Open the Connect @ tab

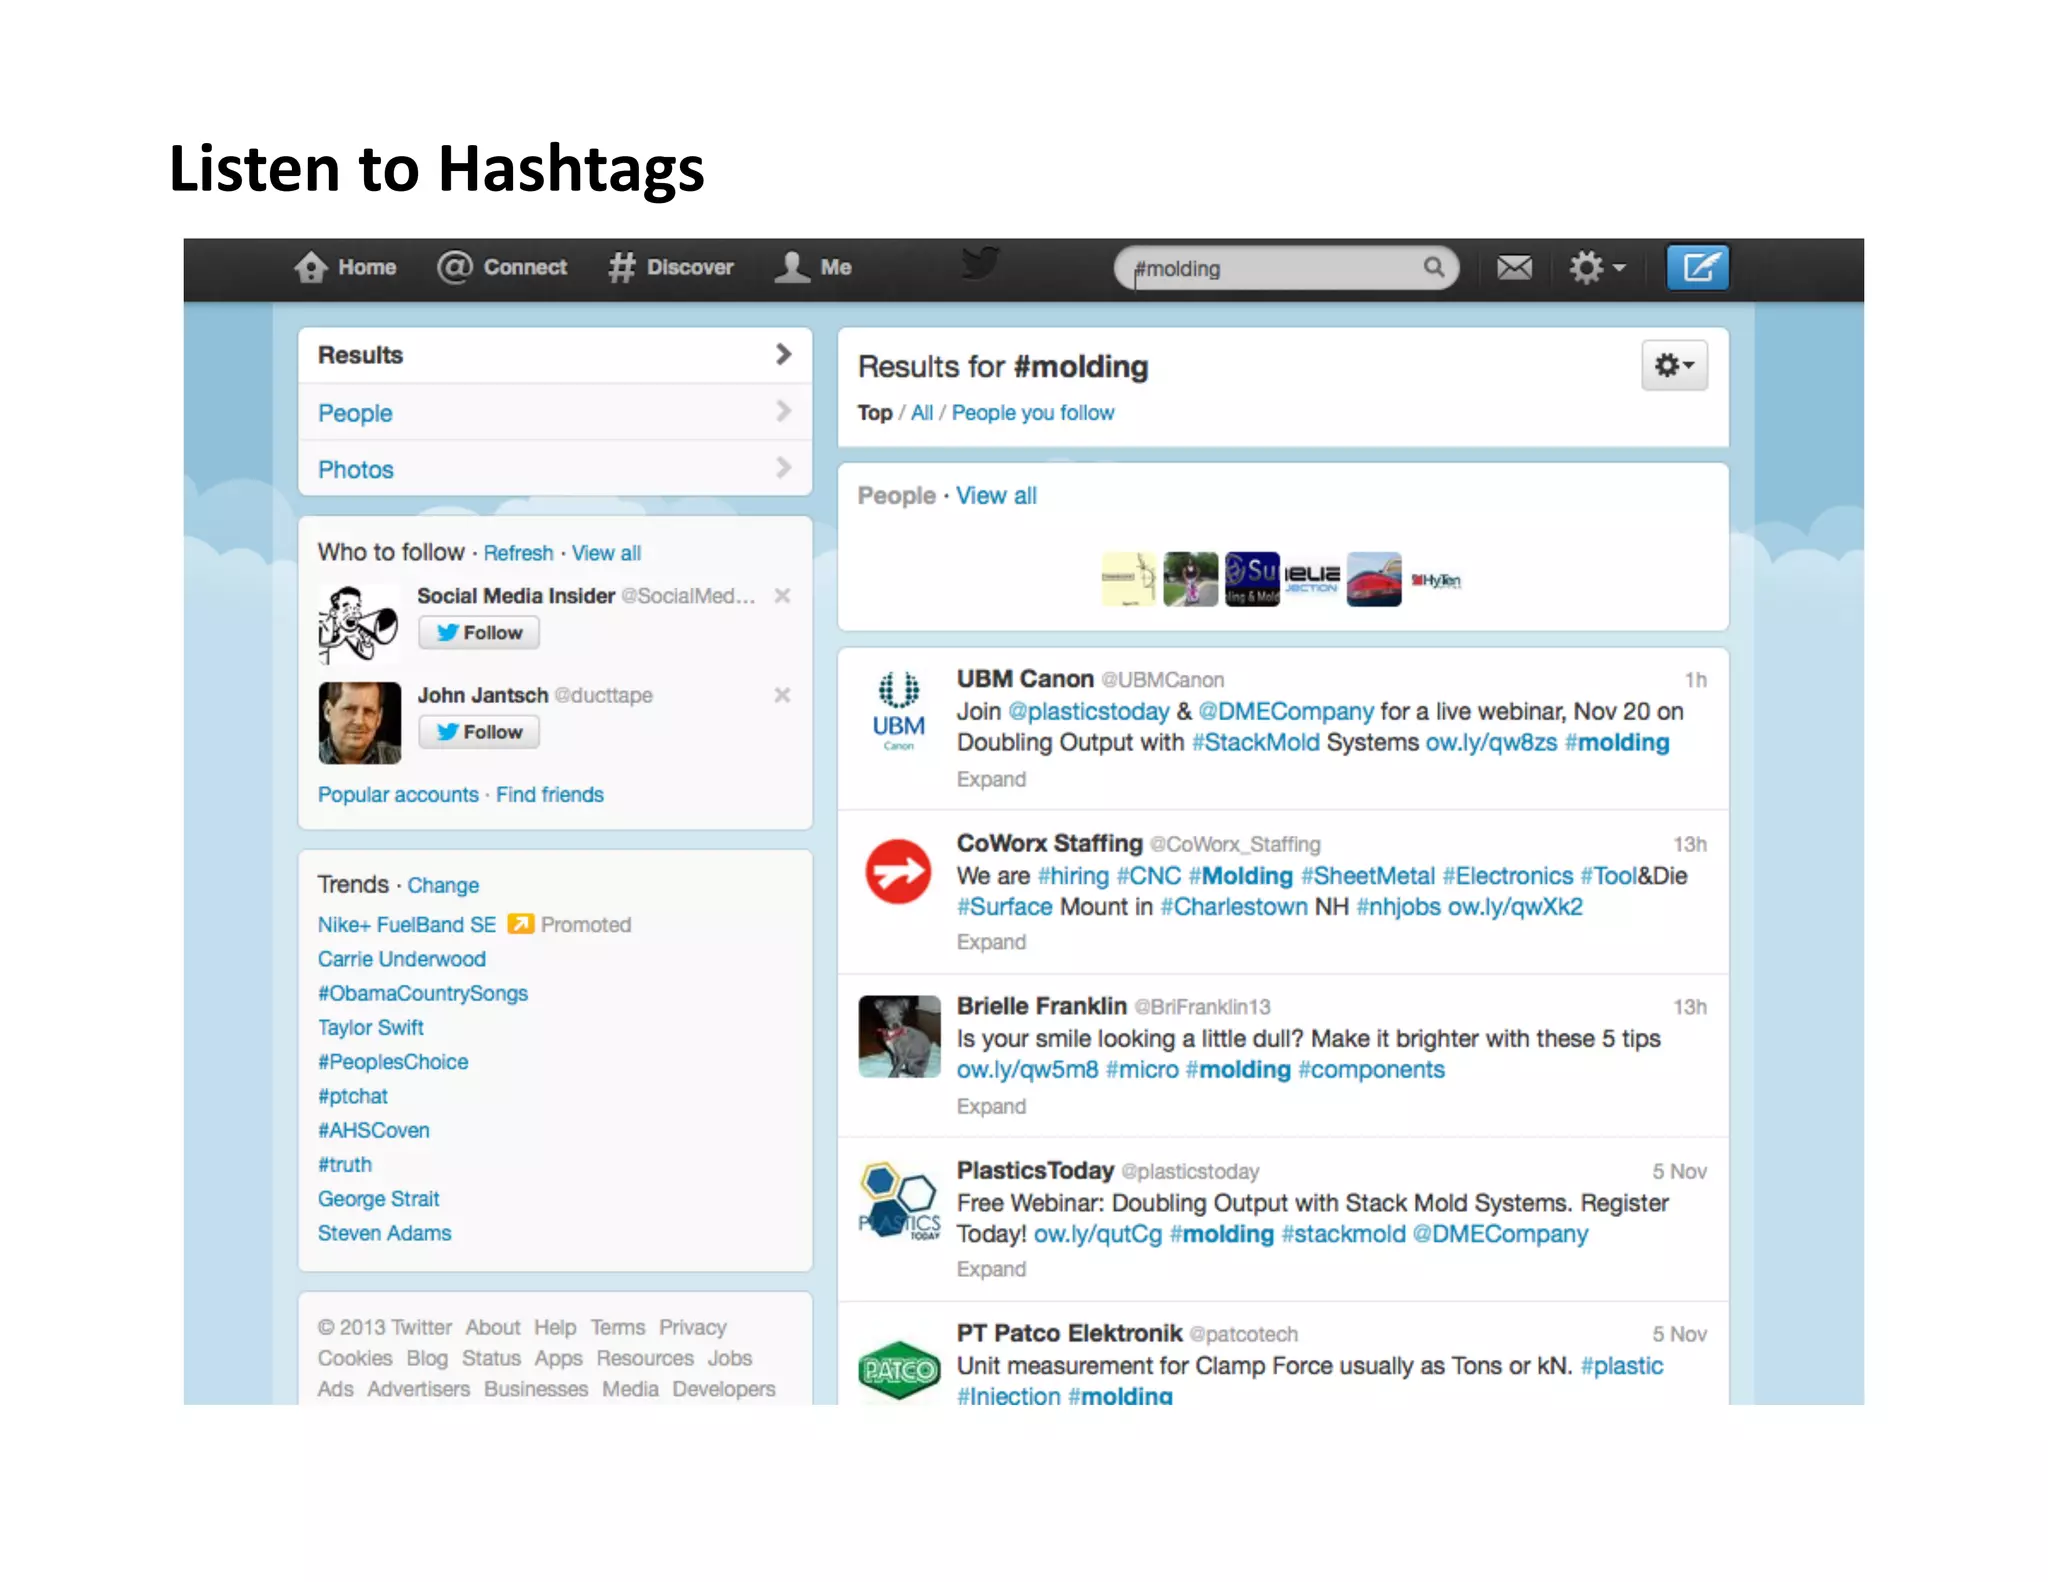click(502, 267)
